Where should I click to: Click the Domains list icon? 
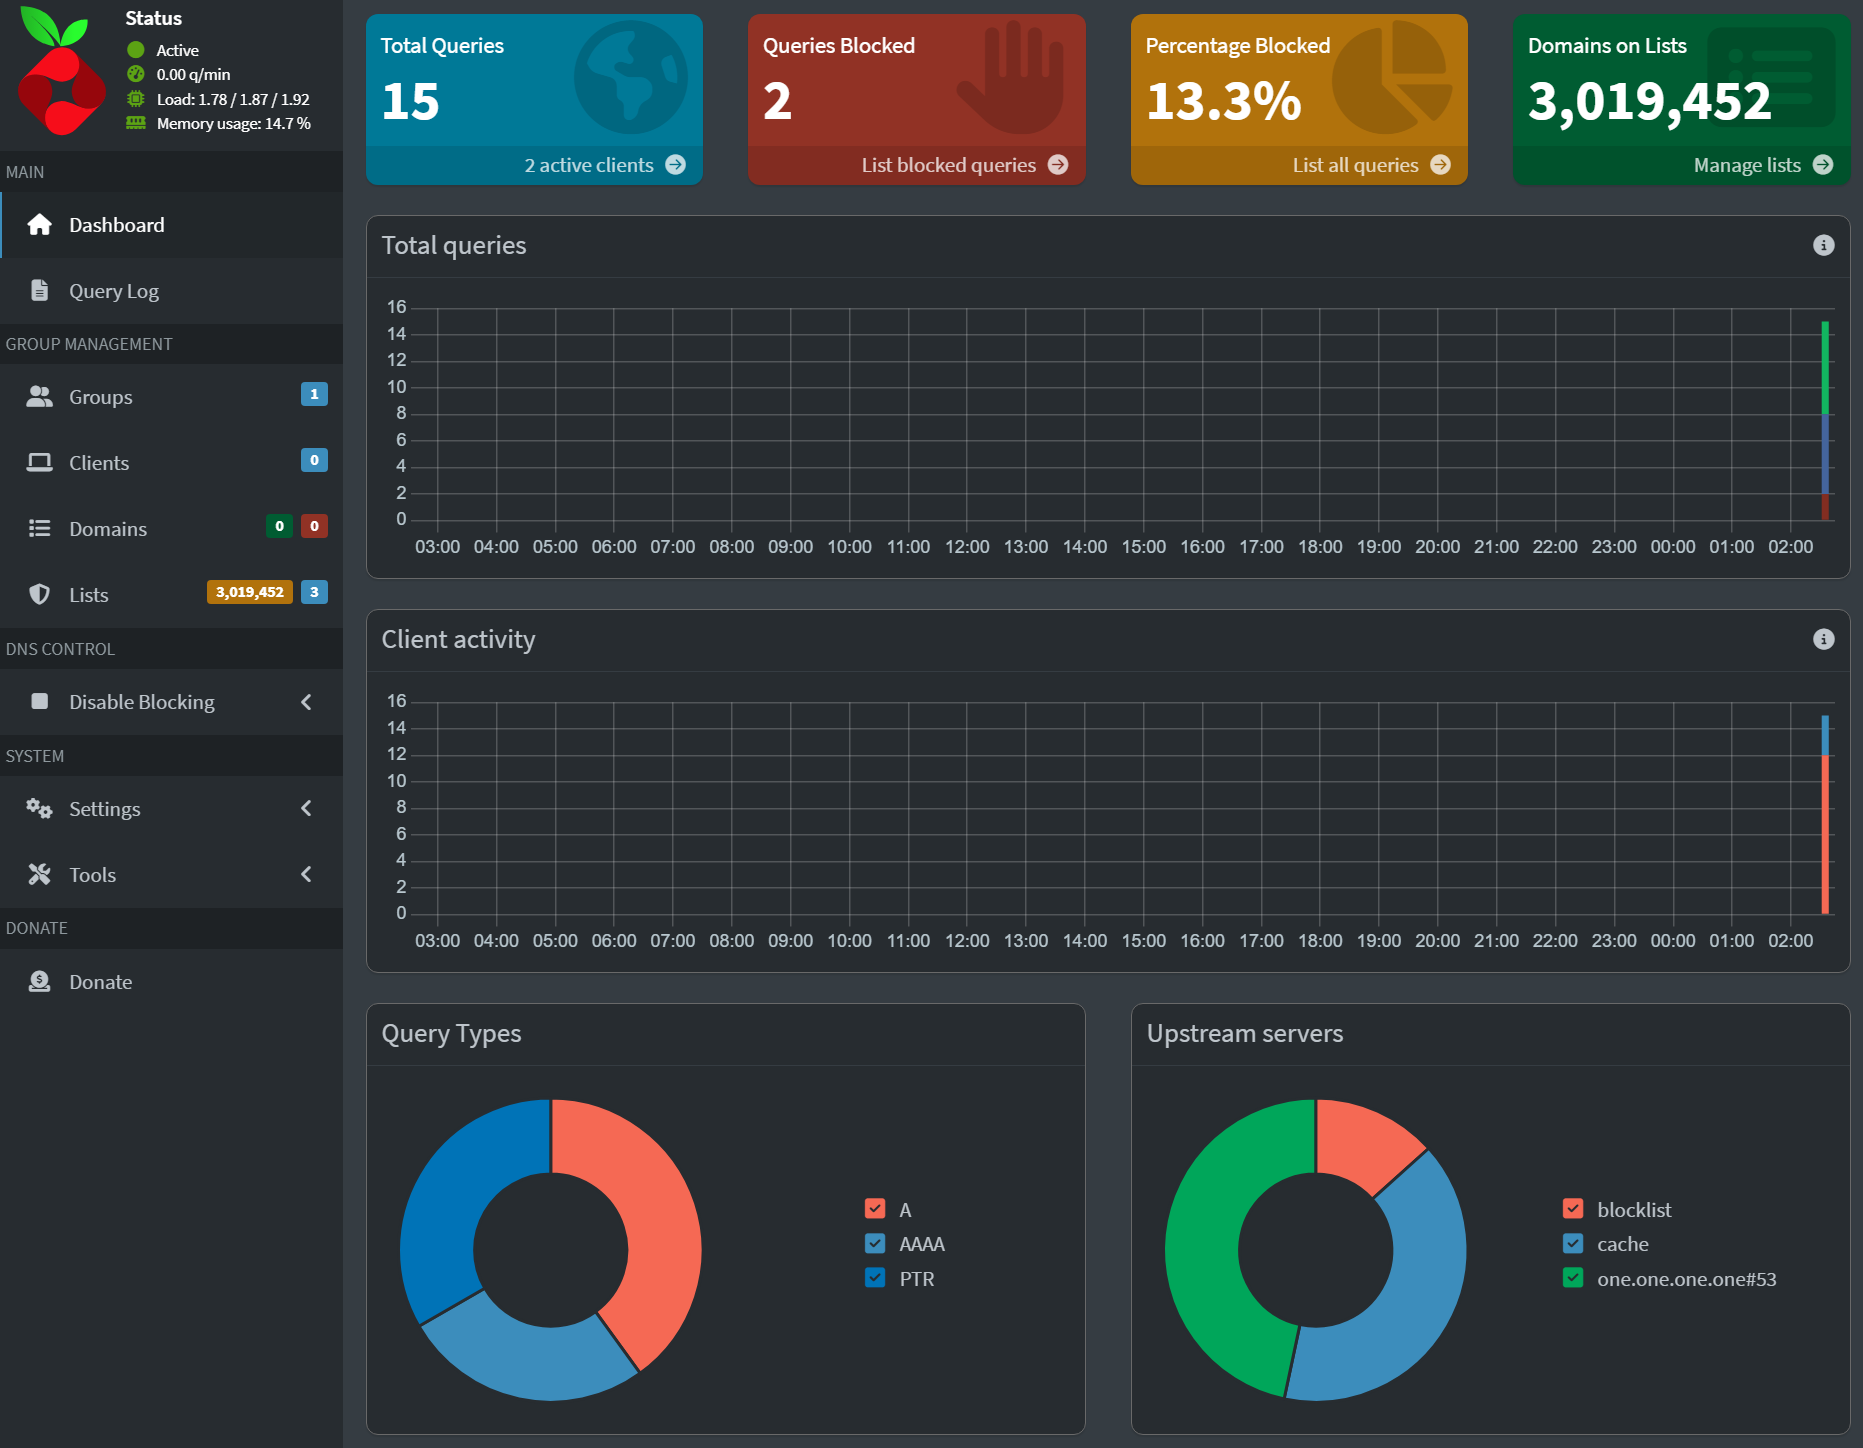pos(40,529)
